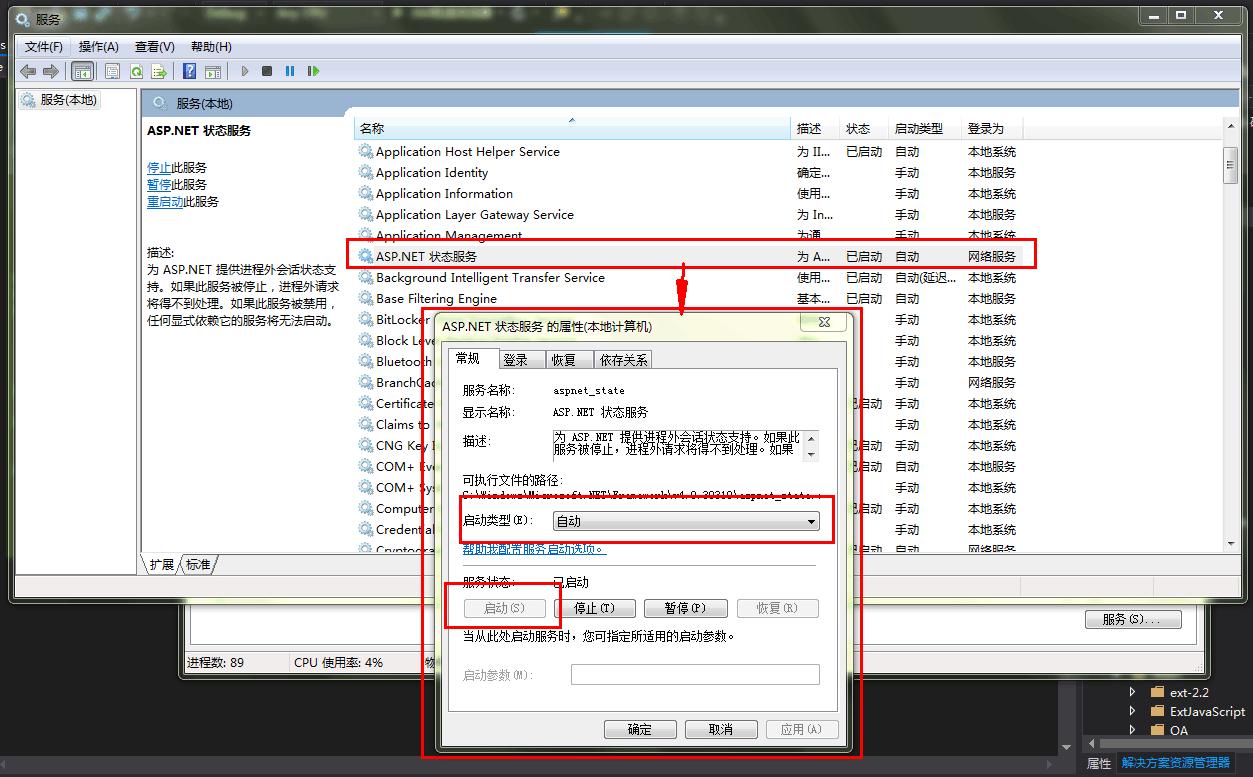Click the 重启动 link for this service
Viewport: 1253px width, 777px height.
pos(165,202)
